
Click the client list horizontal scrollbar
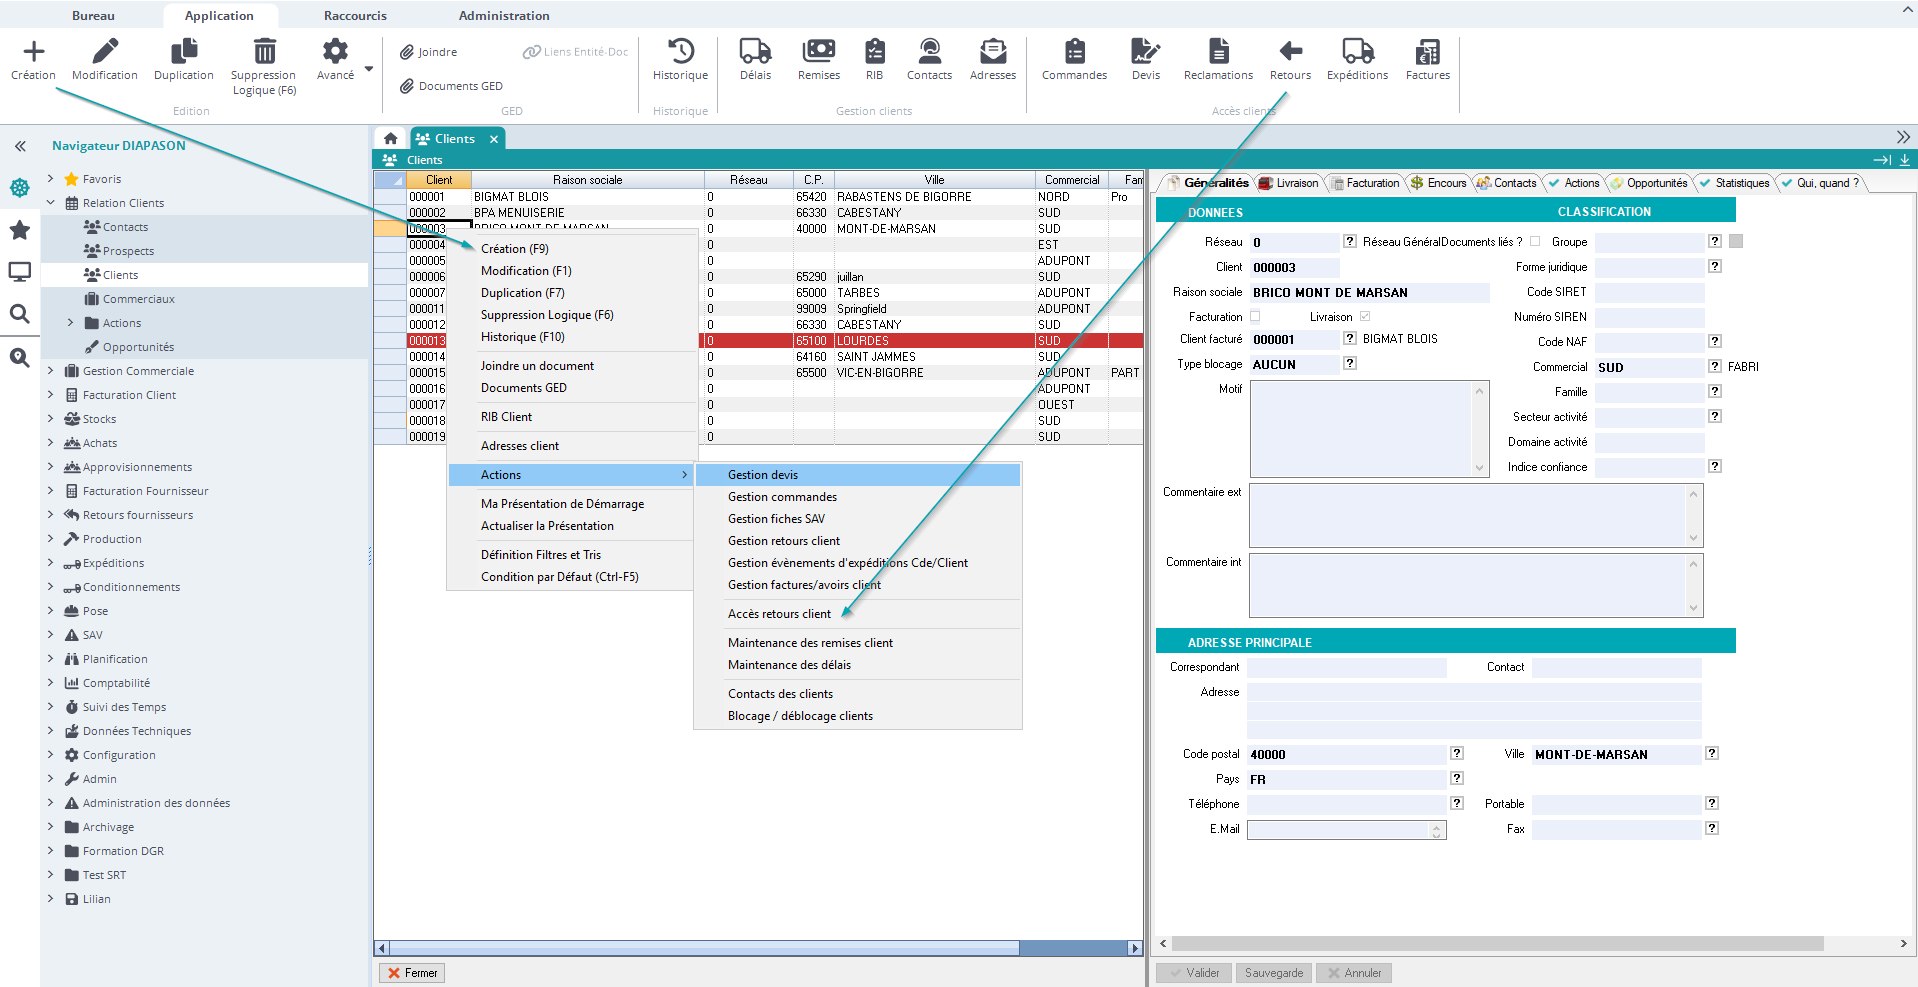pos(700,948)
